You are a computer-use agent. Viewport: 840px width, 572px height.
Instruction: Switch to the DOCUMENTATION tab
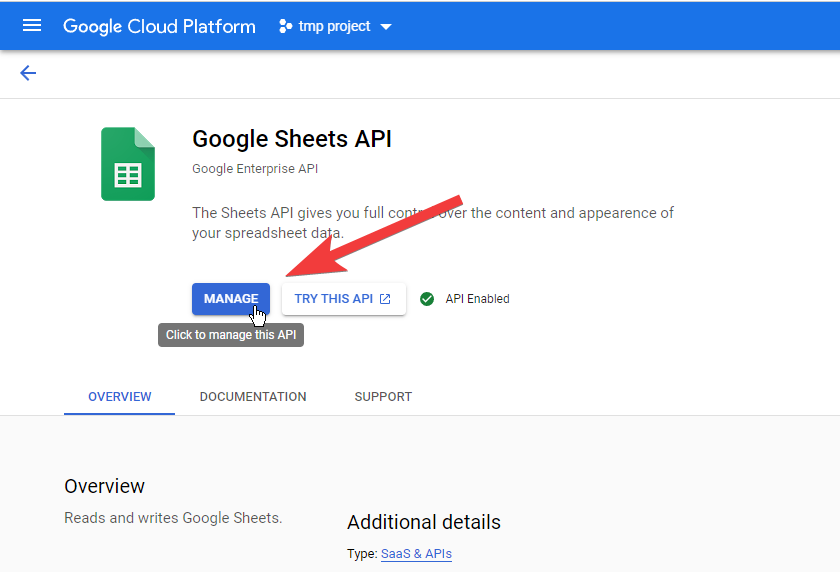(x=253, y=397)
